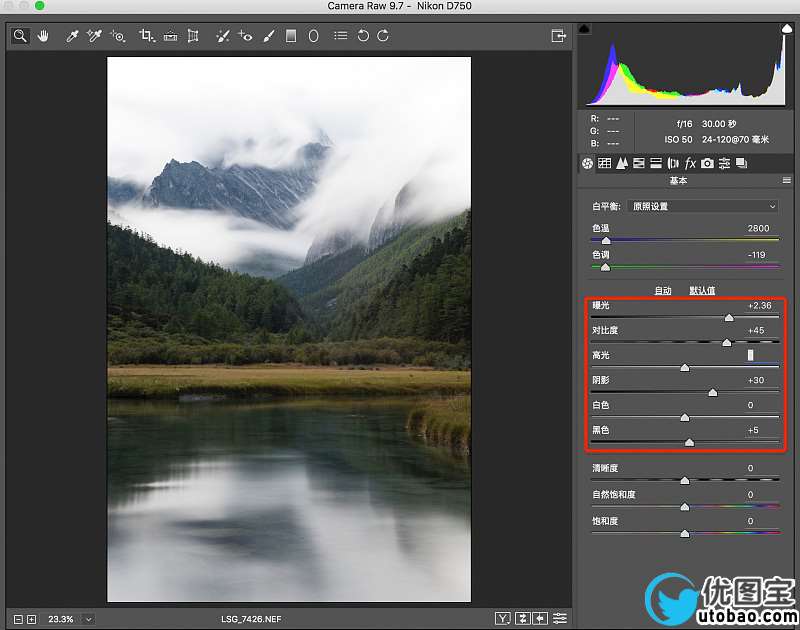Screen dimensions: 800x630
Task: Switch to the Tone Curve panel tab
Action: [x=604, y=163]
